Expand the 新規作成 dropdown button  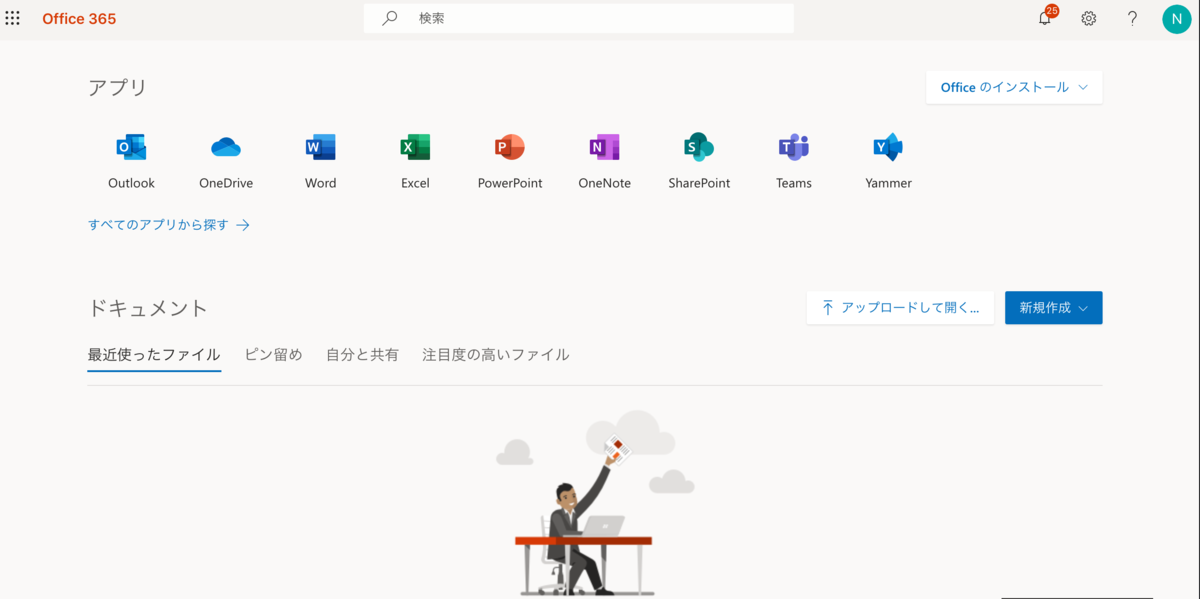pyautogui.click(x=1054, y=308)
